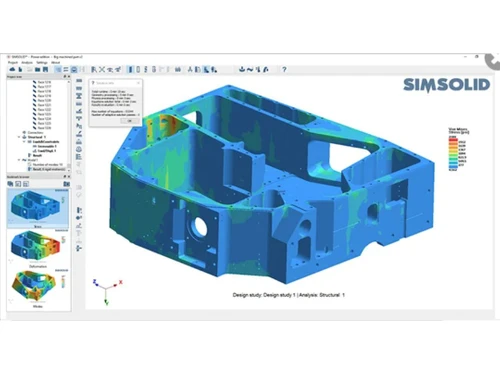The width and height of the screenshot is (500, 375).
Task: Select Face 1226 in project tree
Action: click(44, 128)
